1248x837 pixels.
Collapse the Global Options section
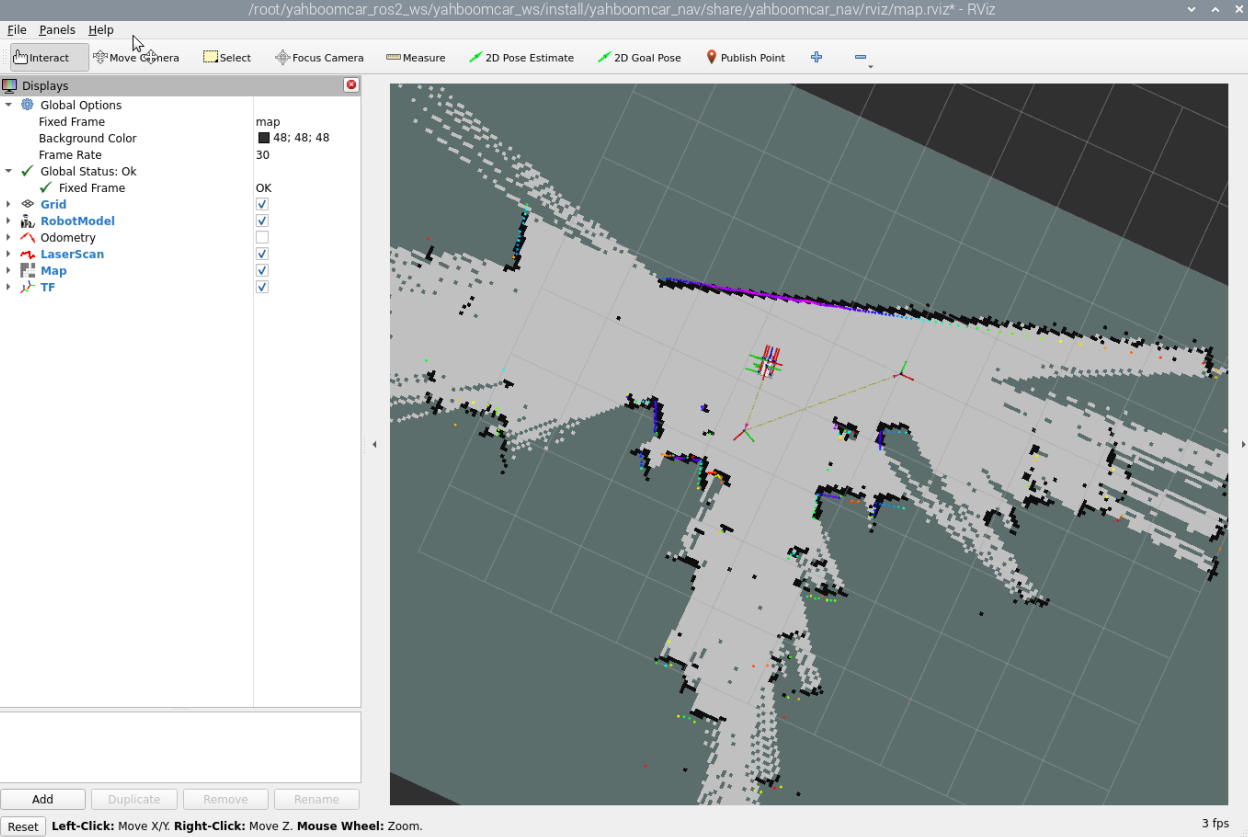point(9,105)
